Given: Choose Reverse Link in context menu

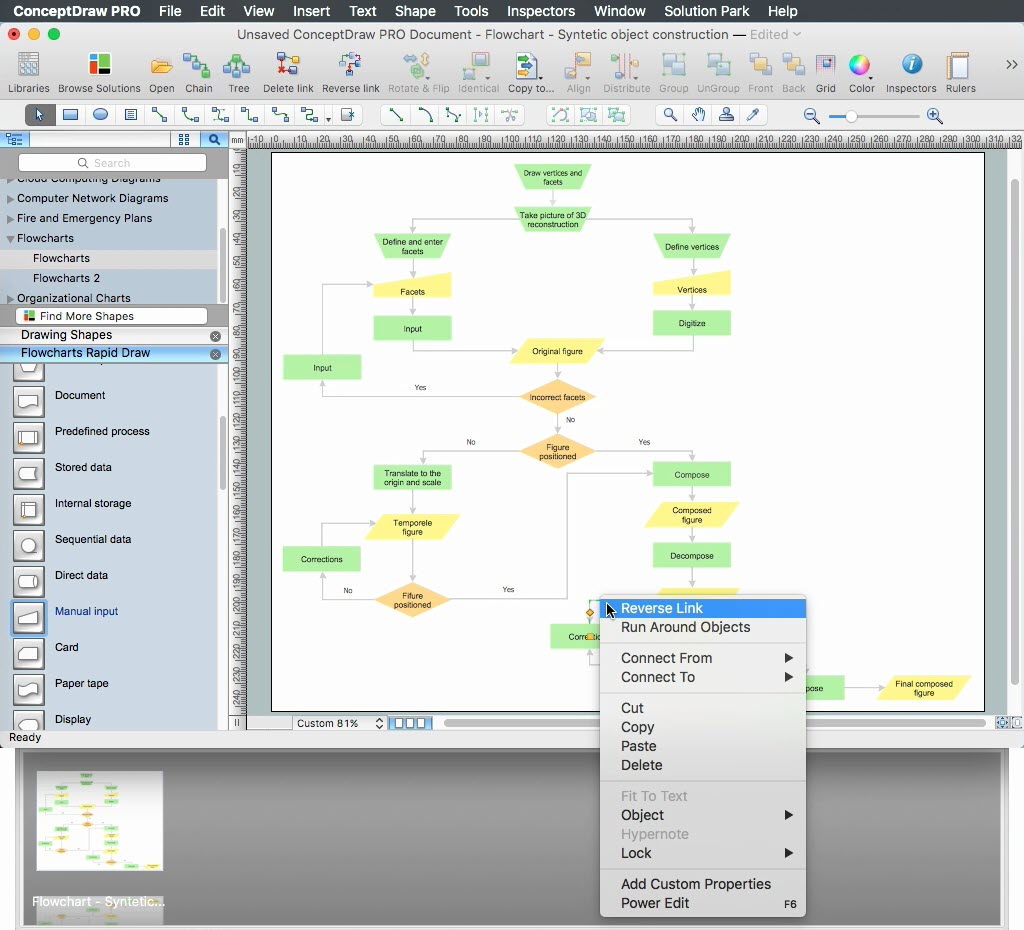Looking at the screenshot, I should point(661,608).
